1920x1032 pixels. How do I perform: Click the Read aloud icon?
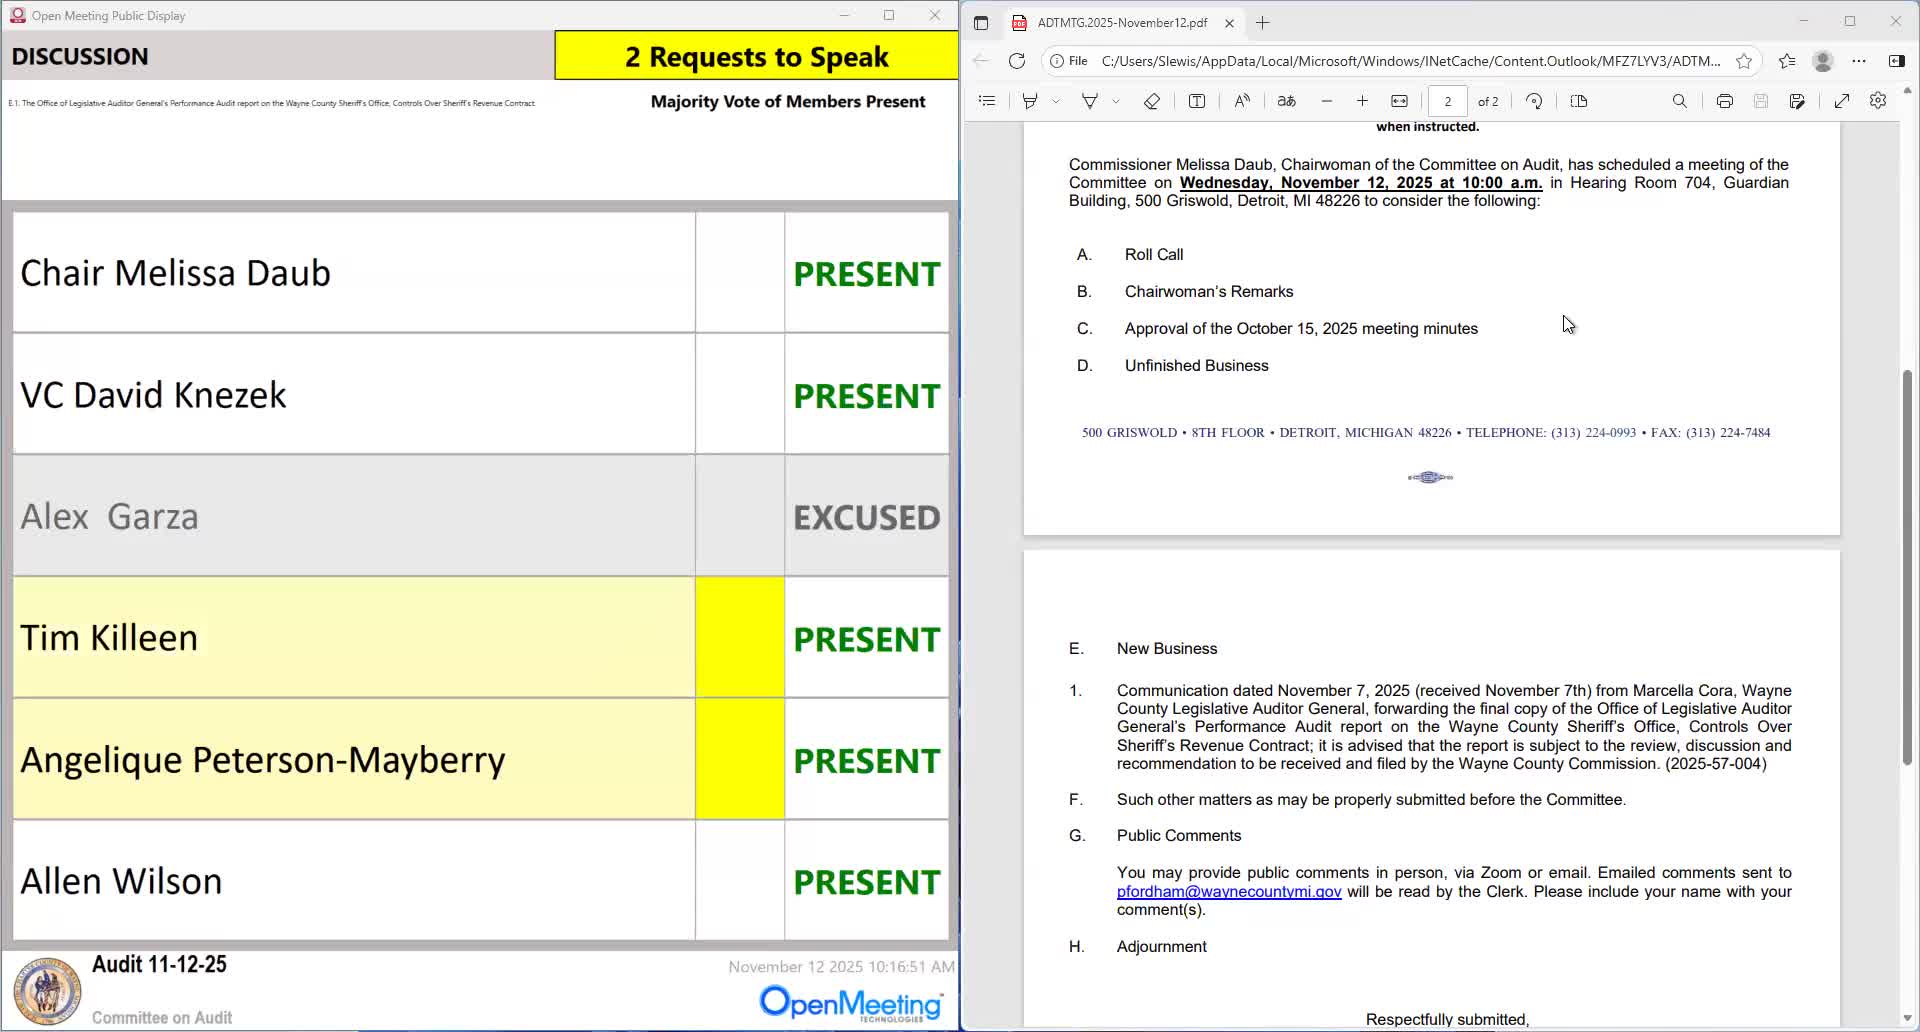[1242, 101]
